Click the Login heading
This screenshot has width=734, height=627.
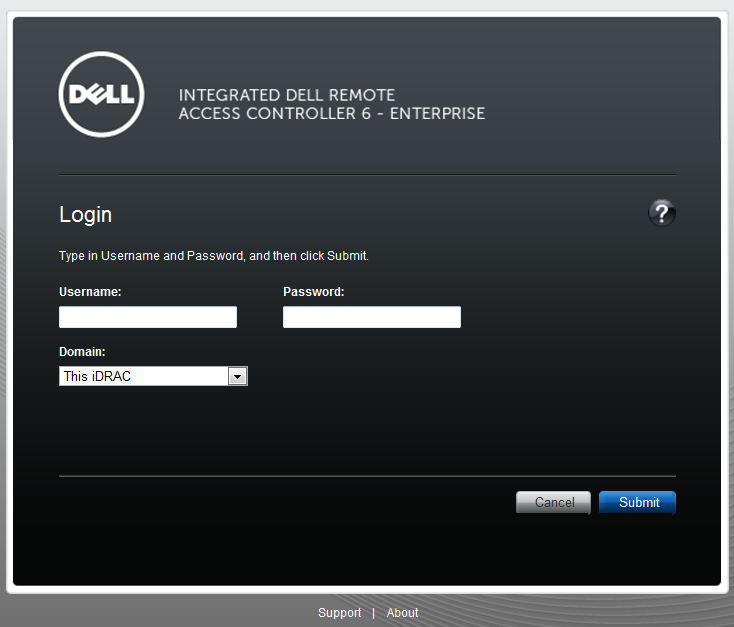[x=85, y=214]
